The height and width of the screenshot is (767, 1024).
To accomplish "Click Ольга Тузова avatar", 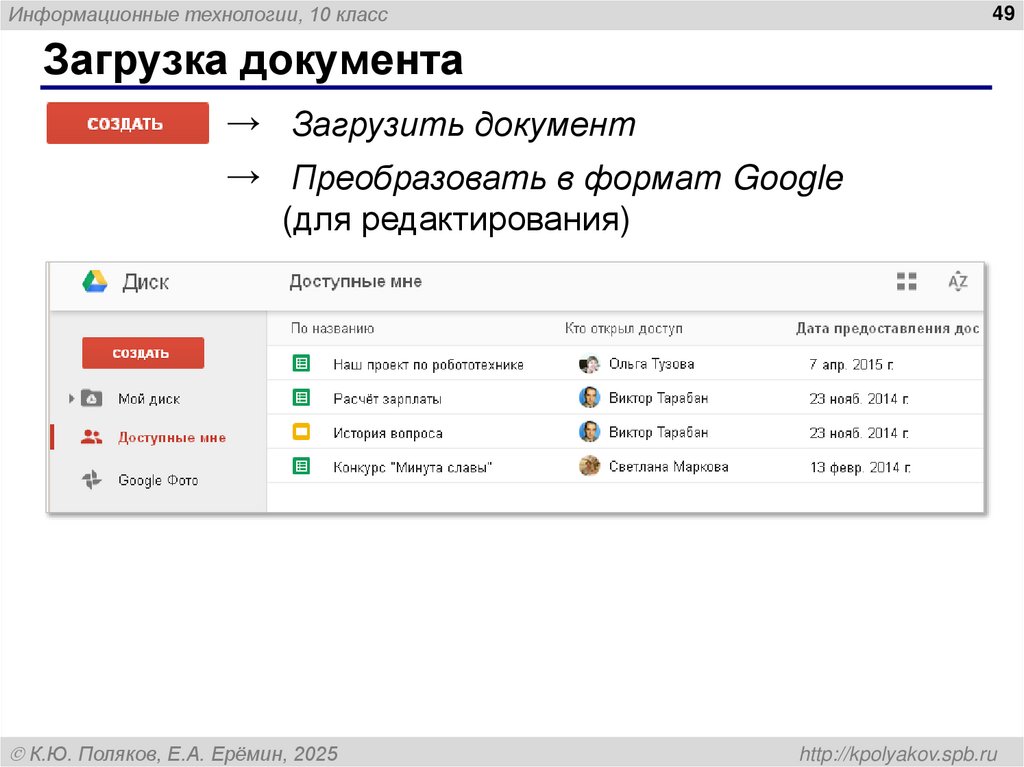I will [589, 364].
